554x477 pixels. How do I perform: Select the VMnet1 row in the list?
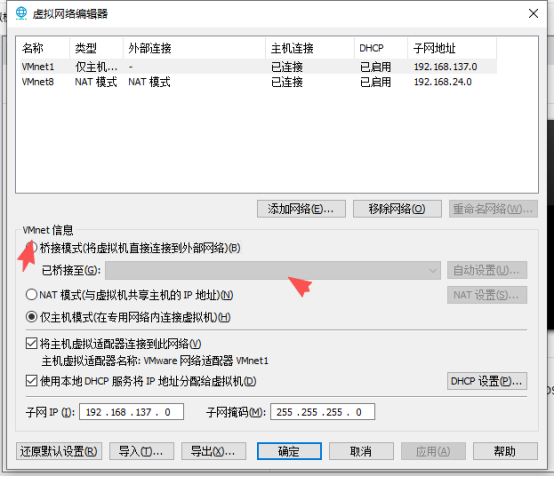point(258,66)
